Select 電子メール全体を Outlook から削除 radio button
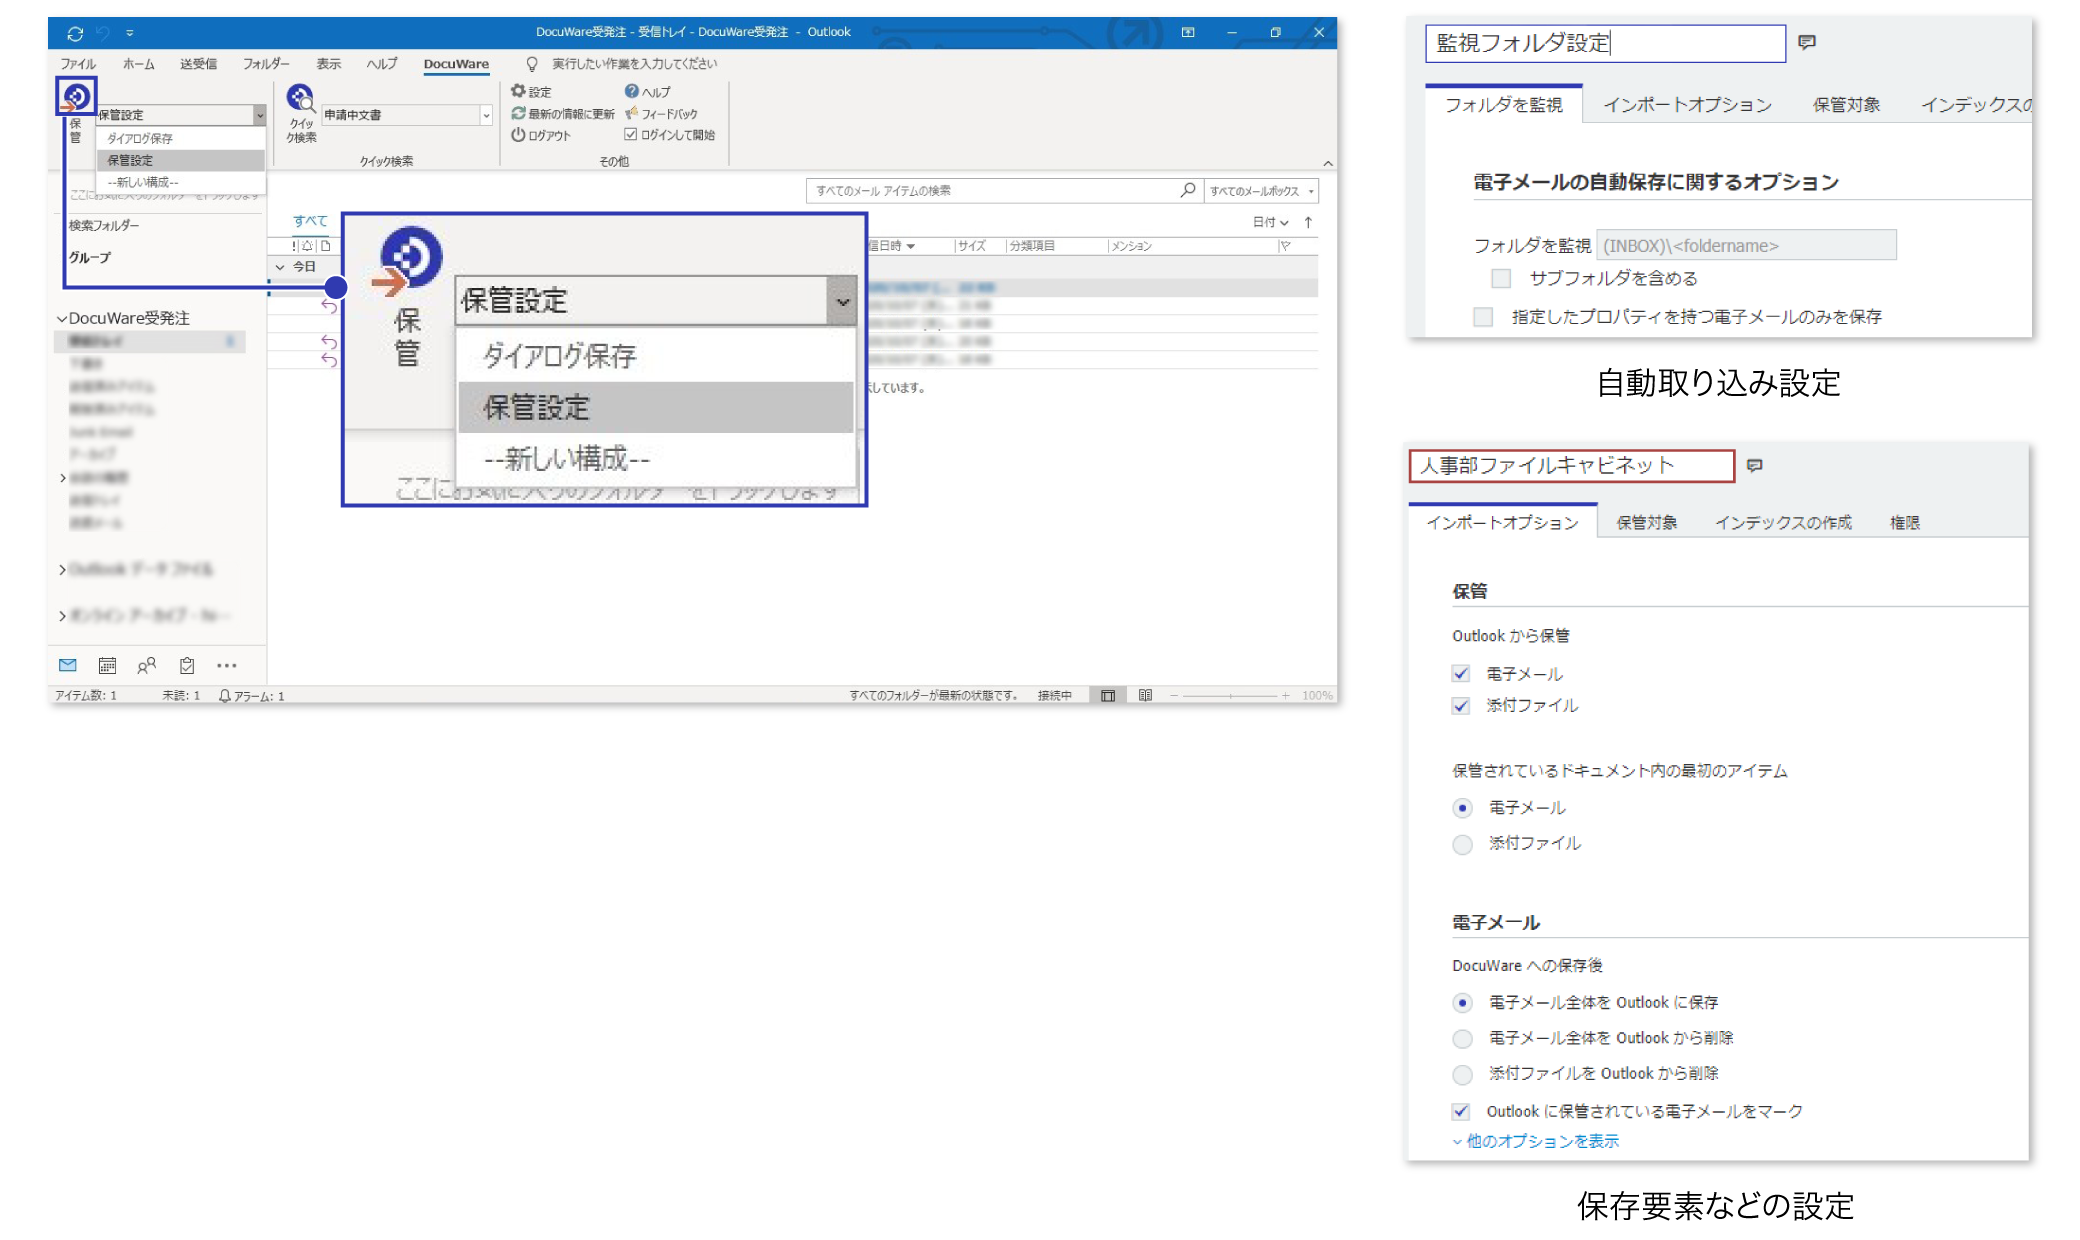This screenshot has height=1240, width=2080. coord(1461,1038)
